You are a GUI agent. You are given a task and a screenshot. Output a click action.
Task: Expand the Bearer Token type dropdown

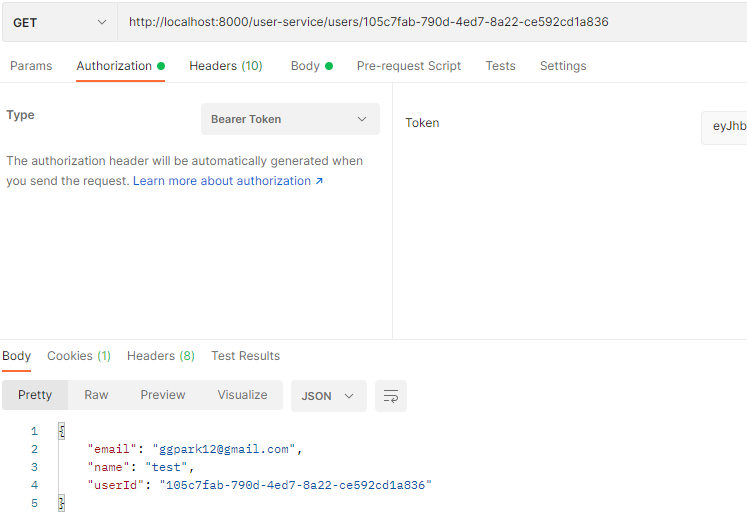click(x=290, y=119)
